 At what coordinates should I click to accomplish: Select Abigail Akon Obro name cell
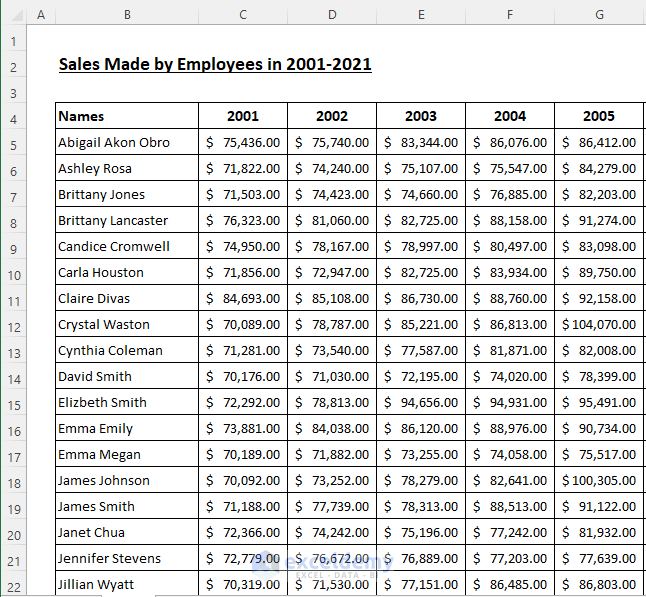[x=127, y=142]
